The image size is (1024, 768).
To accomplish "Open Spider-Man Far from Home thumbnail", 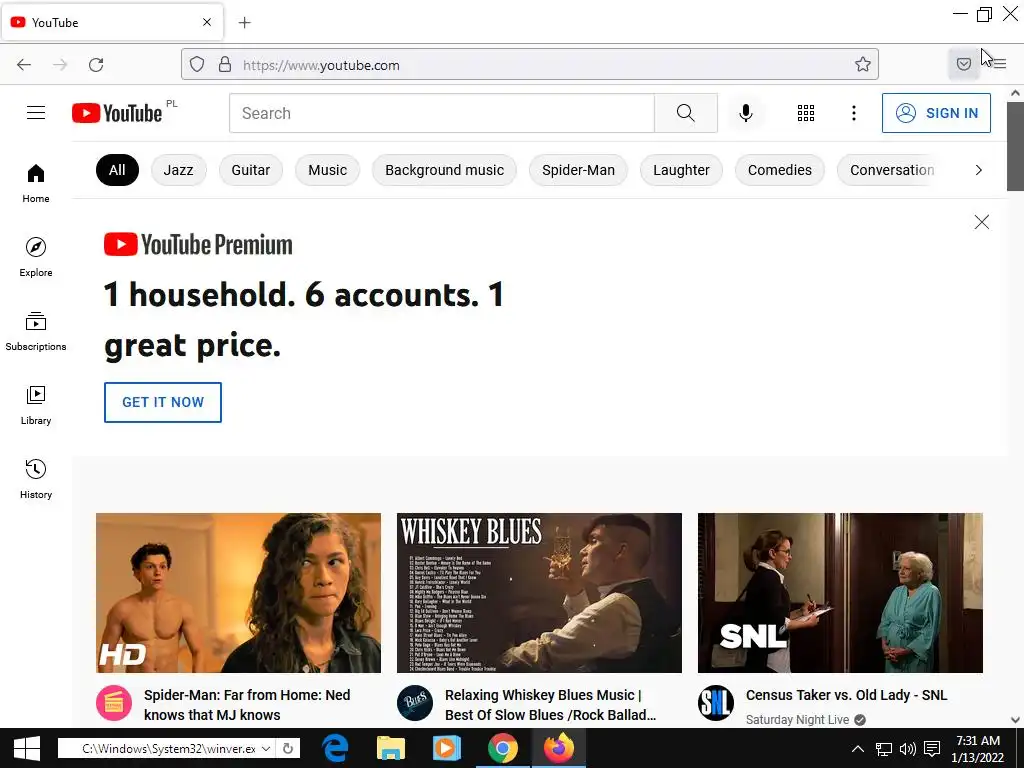I will point(238,593).
